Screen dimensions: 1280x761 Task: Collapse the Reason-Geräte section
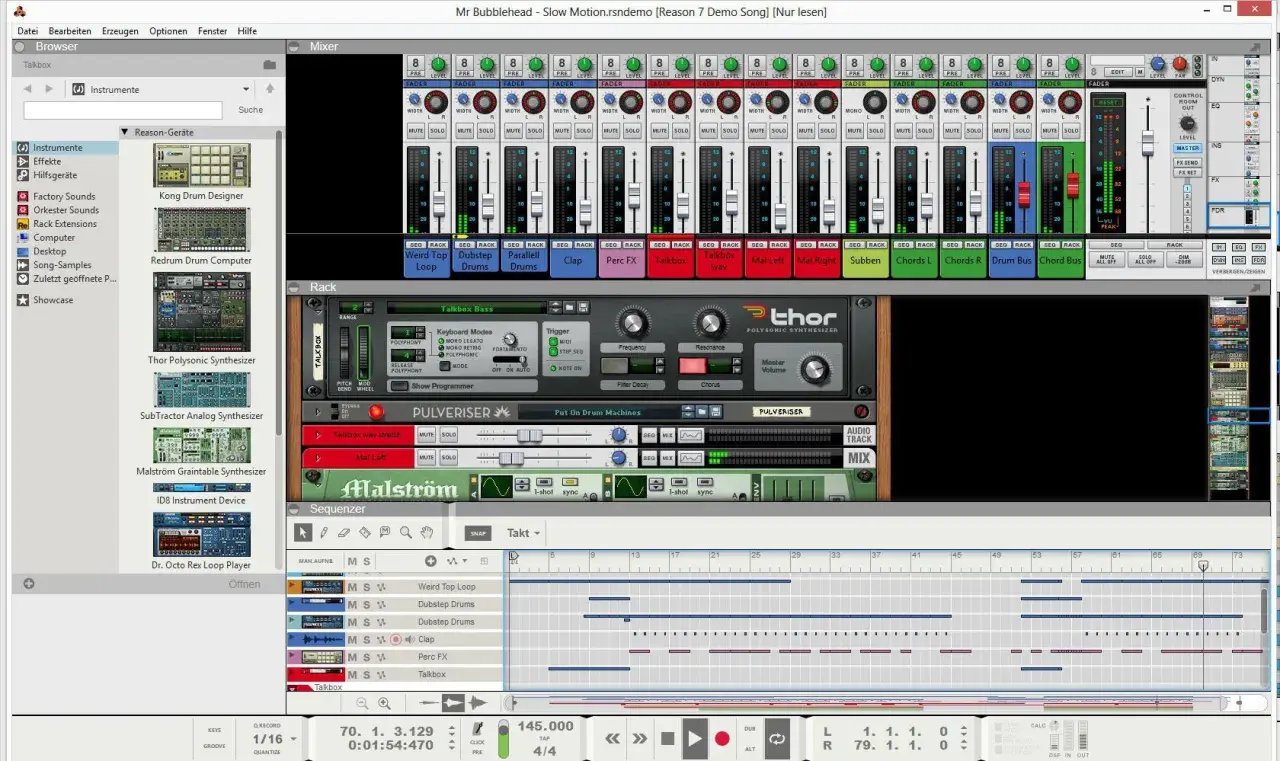point(125,132)
